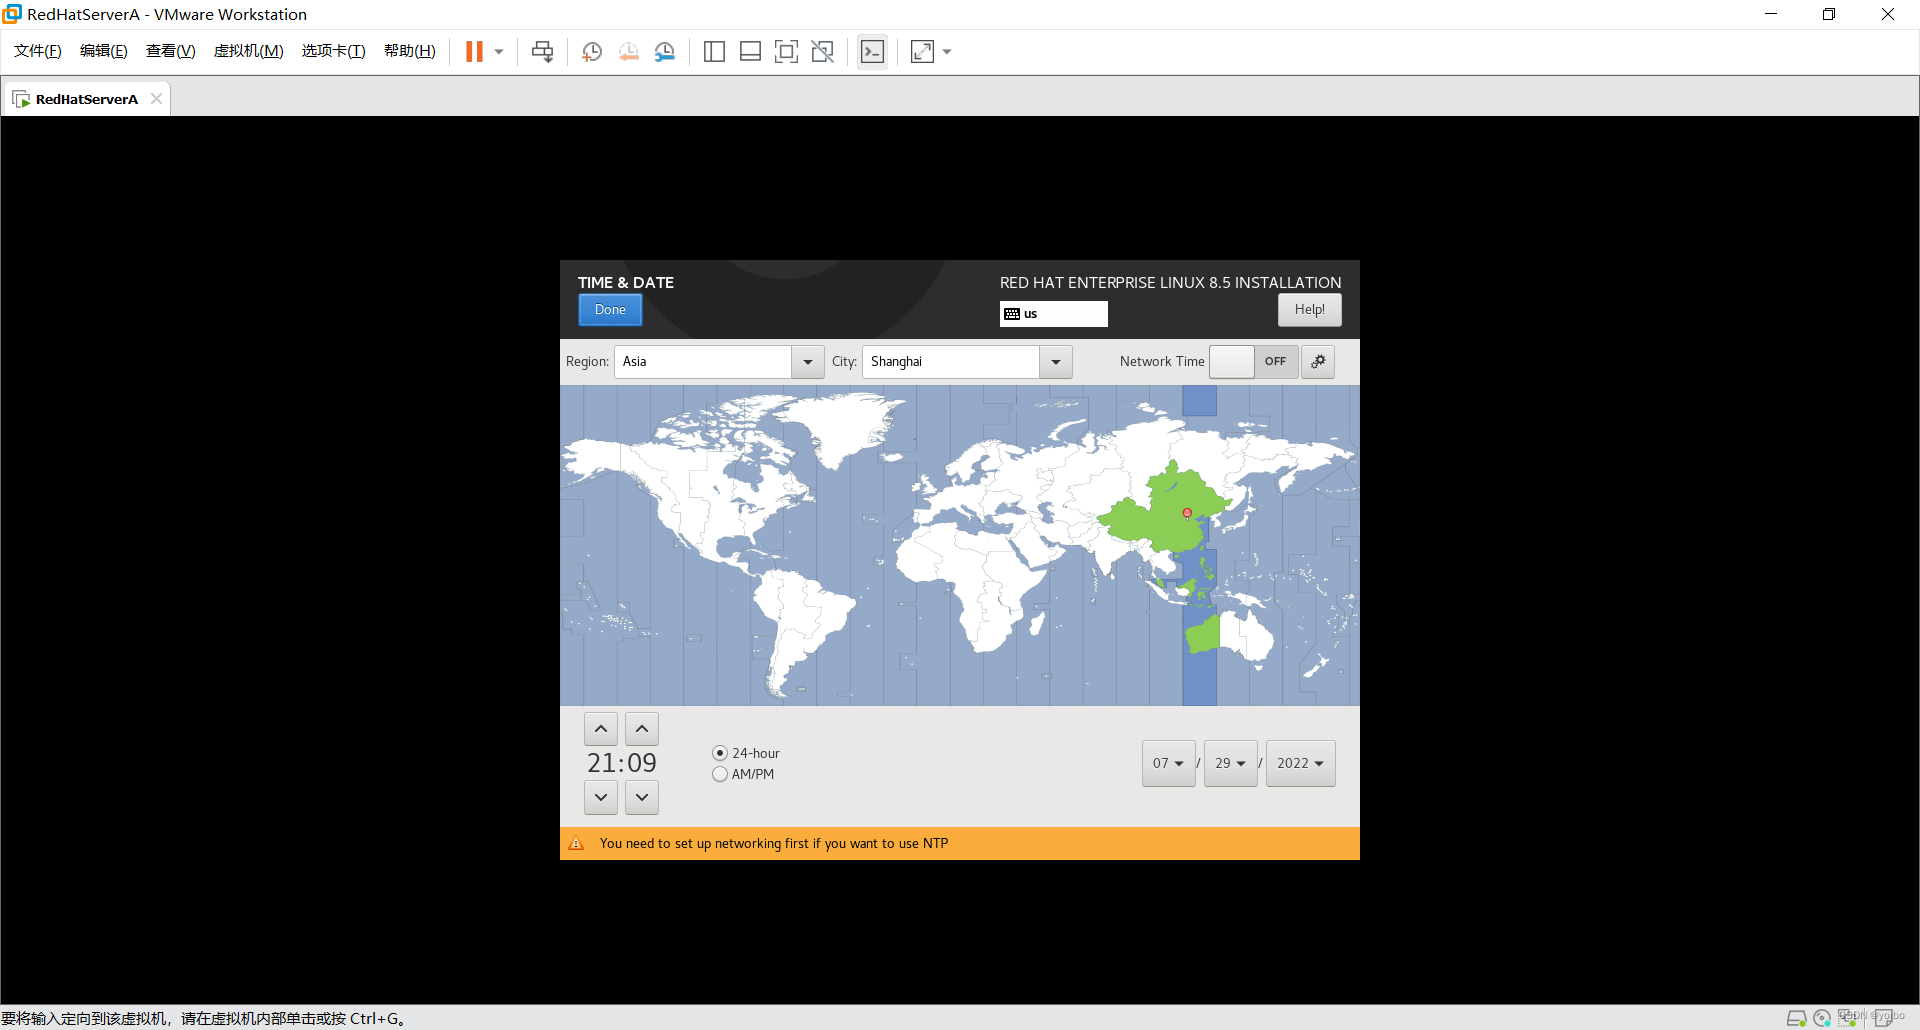
Task: Toggle the library sidebar view
Action: pyautogui.click(x=714, y=52)
